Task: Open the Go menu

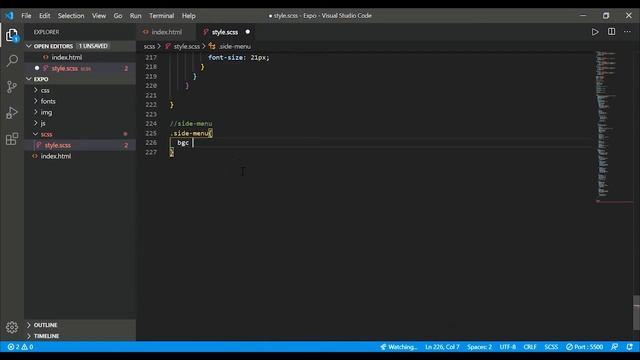Action: [118, 16]
